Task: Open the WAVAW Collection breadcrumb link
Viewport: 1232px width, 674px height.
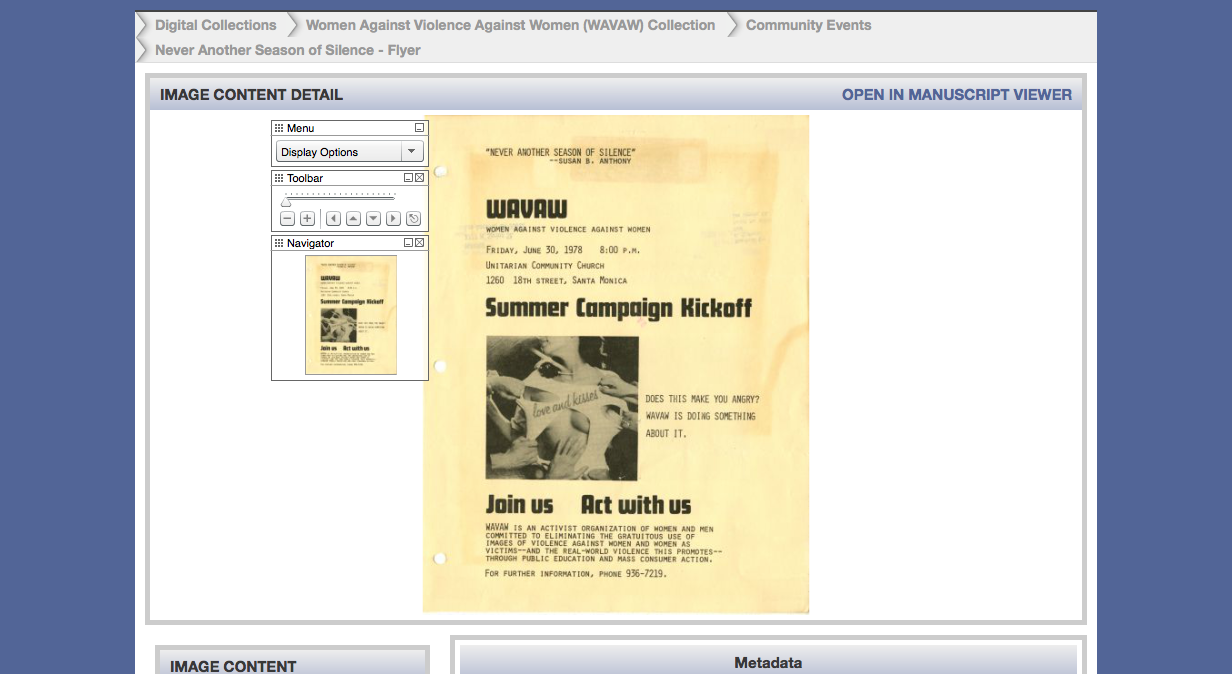Action: [510, 25]
